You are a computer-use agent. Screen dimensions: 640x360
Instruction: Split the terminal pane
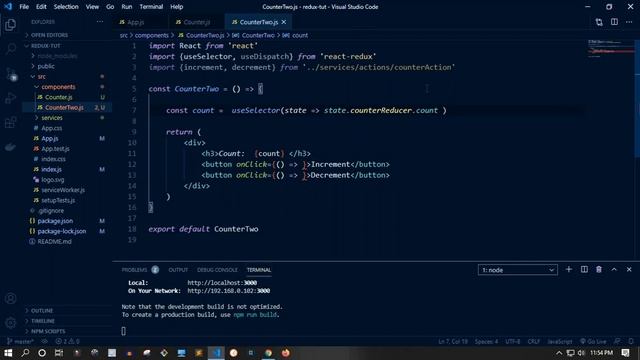click(584, 269)
